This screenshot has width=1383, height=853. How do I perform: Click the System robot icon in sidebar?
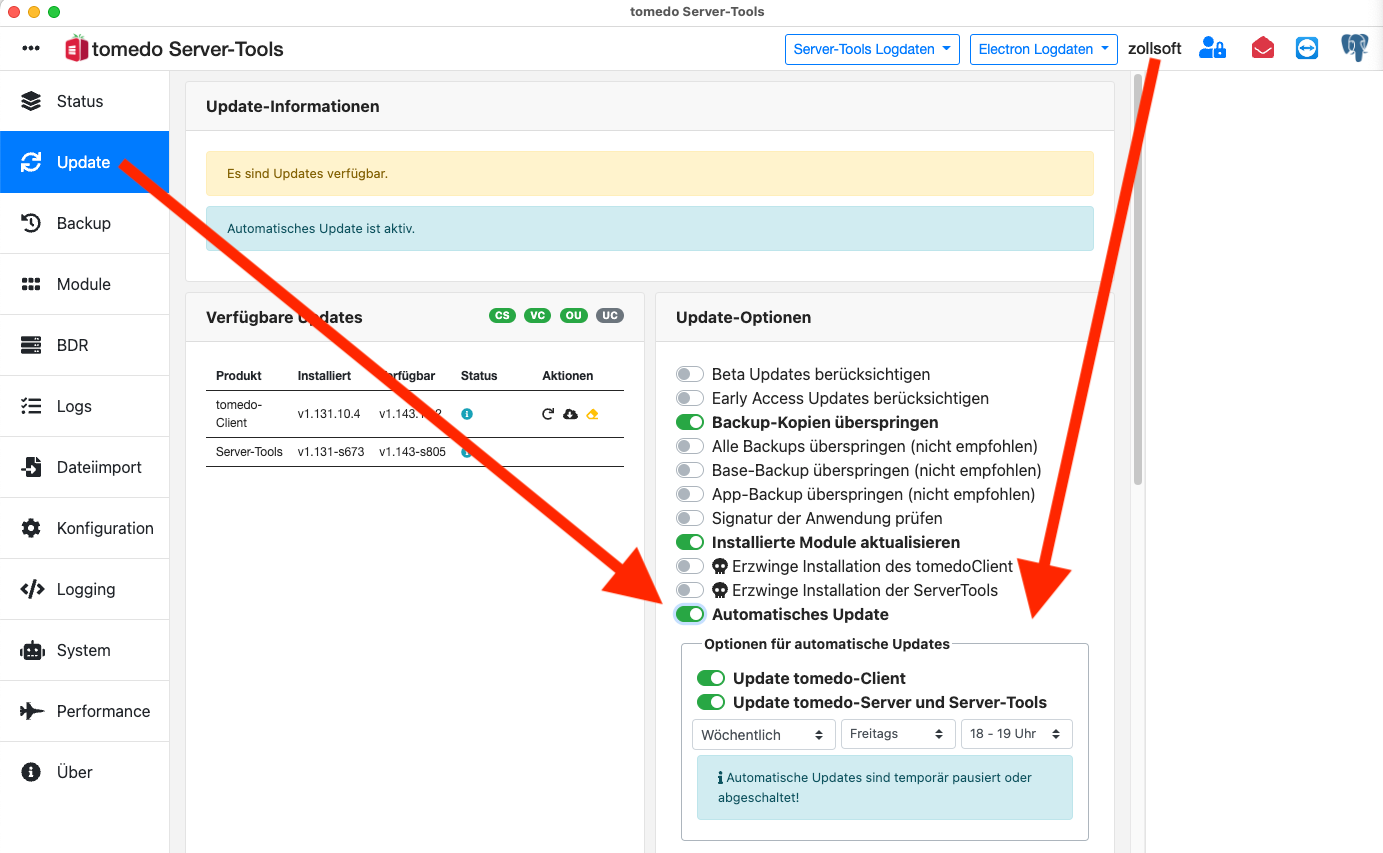pyautogui.click(x=31, y=650)
